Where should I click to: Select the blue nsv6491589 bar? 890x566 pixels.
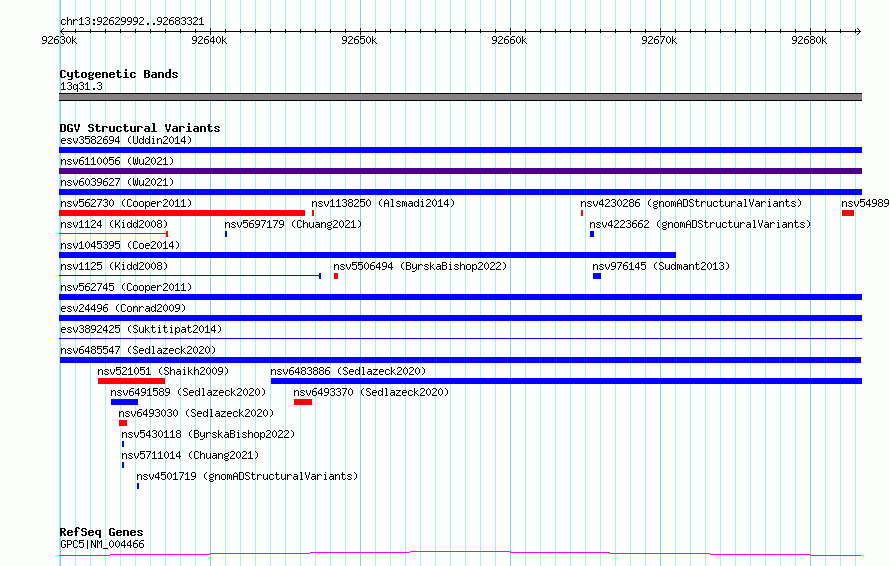pyautogui.click(x=124, y=402)
